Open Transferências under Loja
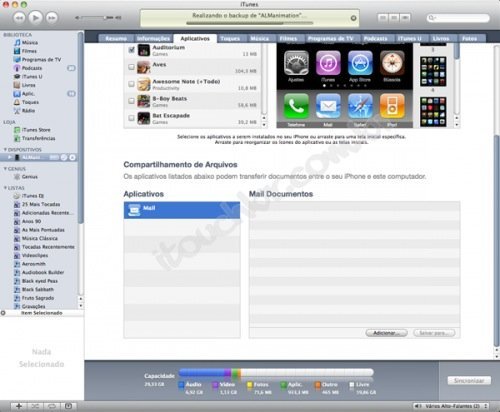The image size is (500, 412). pyautogui.click(x=39, y=138)
